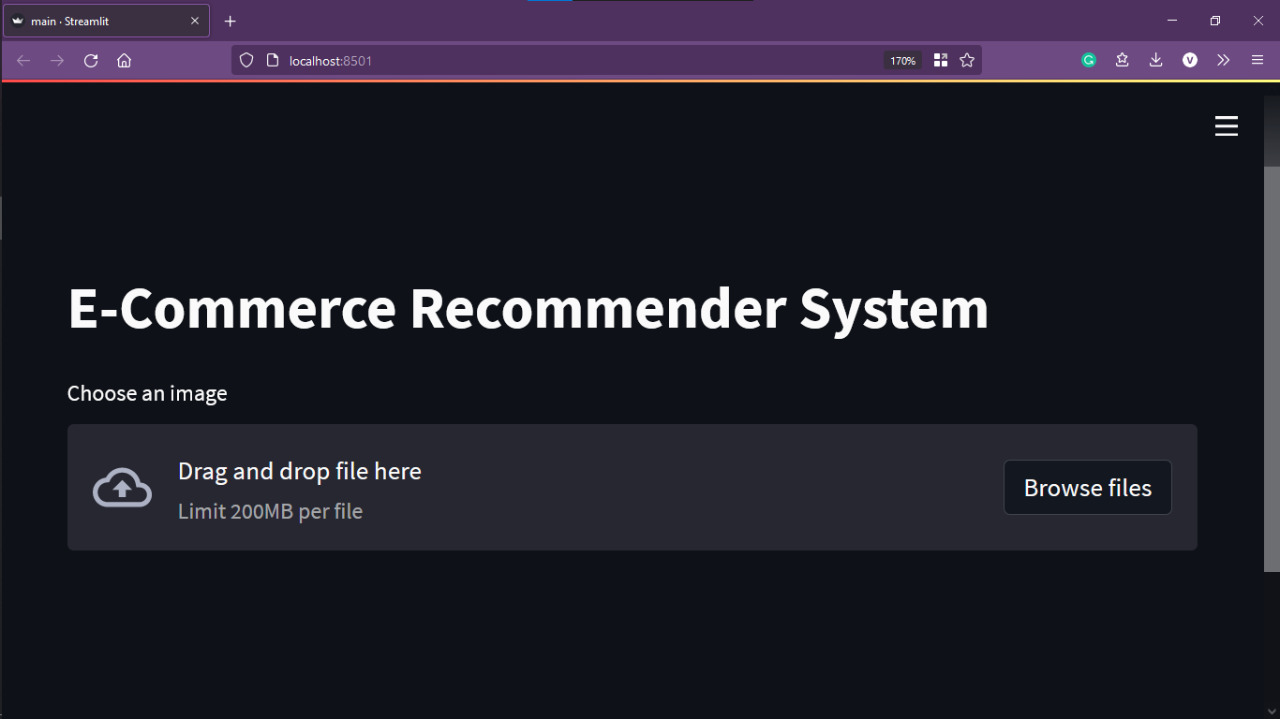Click the tracking protection shield icon
Screen dimensions: 1280x719
coord(246,60)
